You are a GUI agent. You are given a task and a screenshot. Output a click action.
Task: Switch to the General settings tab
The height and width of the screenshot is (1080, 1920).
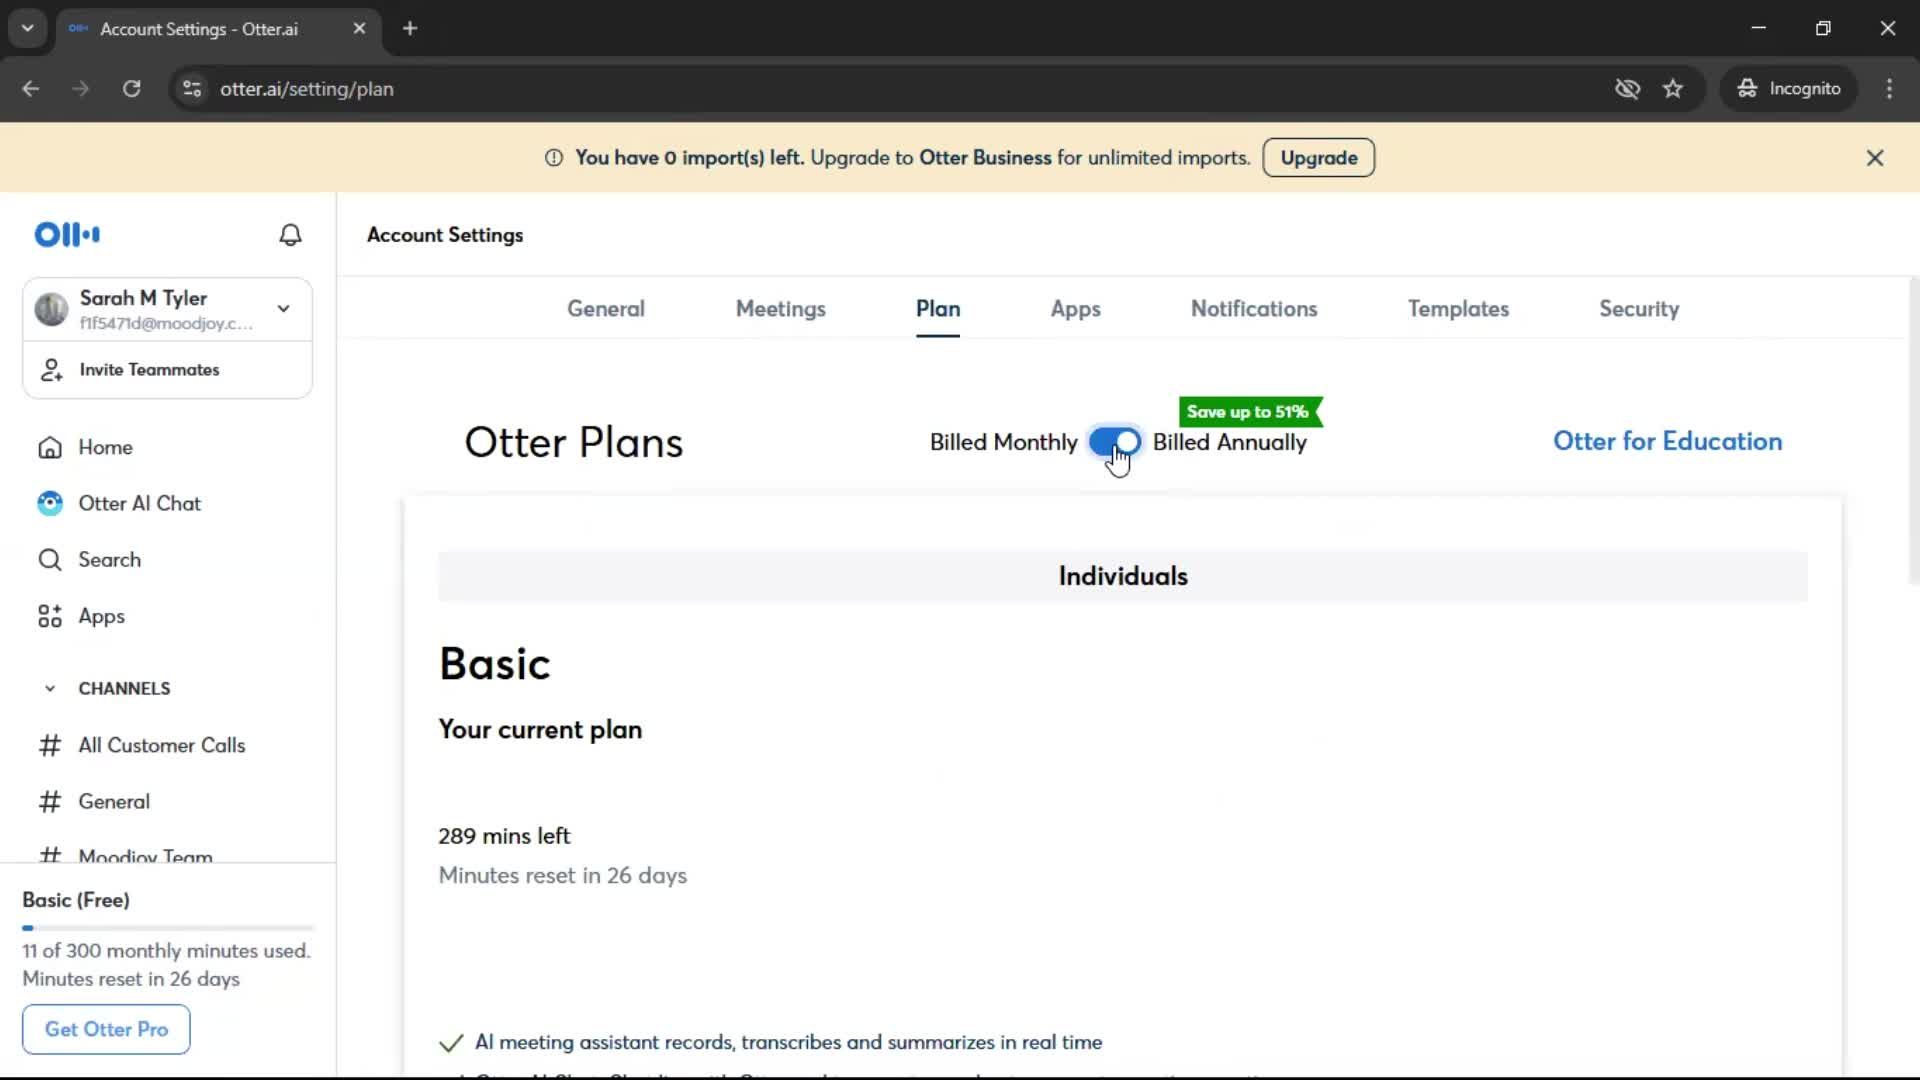pos(606,309)
